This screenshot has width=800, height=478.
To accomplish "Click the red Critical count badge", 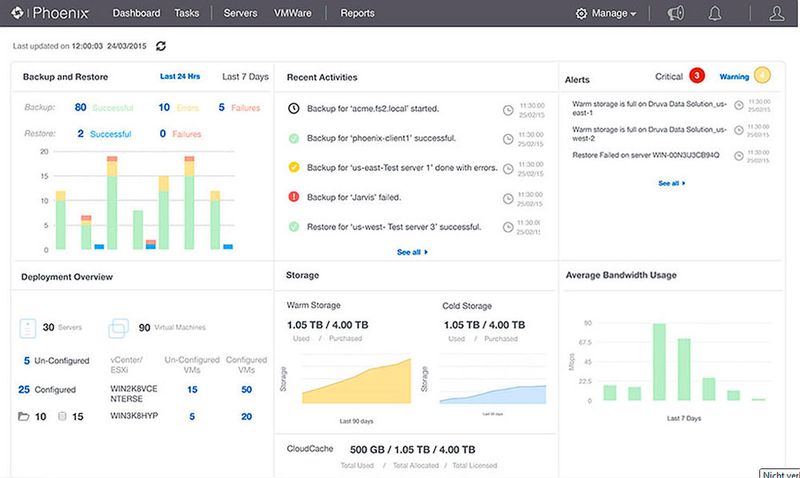I will 697,75.
